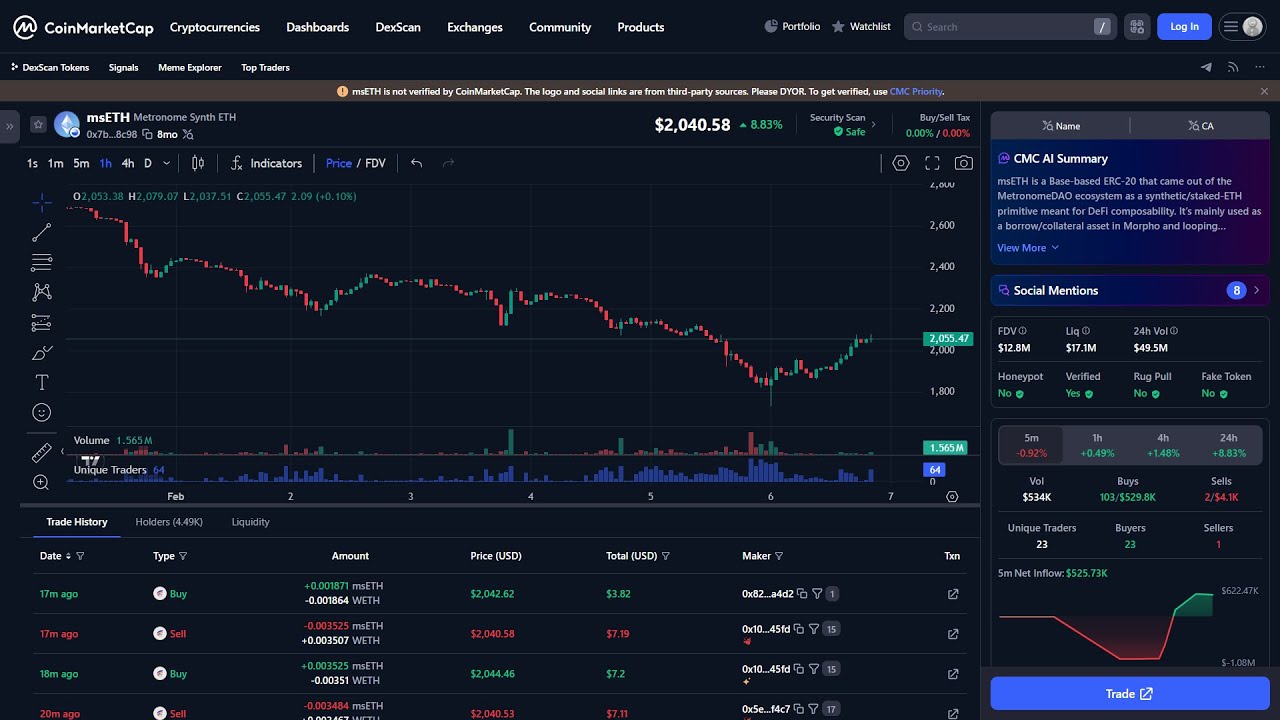Copy maker address 0x82...a4d2
The height and width of the screenshot is (720, 1280).
(x=802, y=594)
